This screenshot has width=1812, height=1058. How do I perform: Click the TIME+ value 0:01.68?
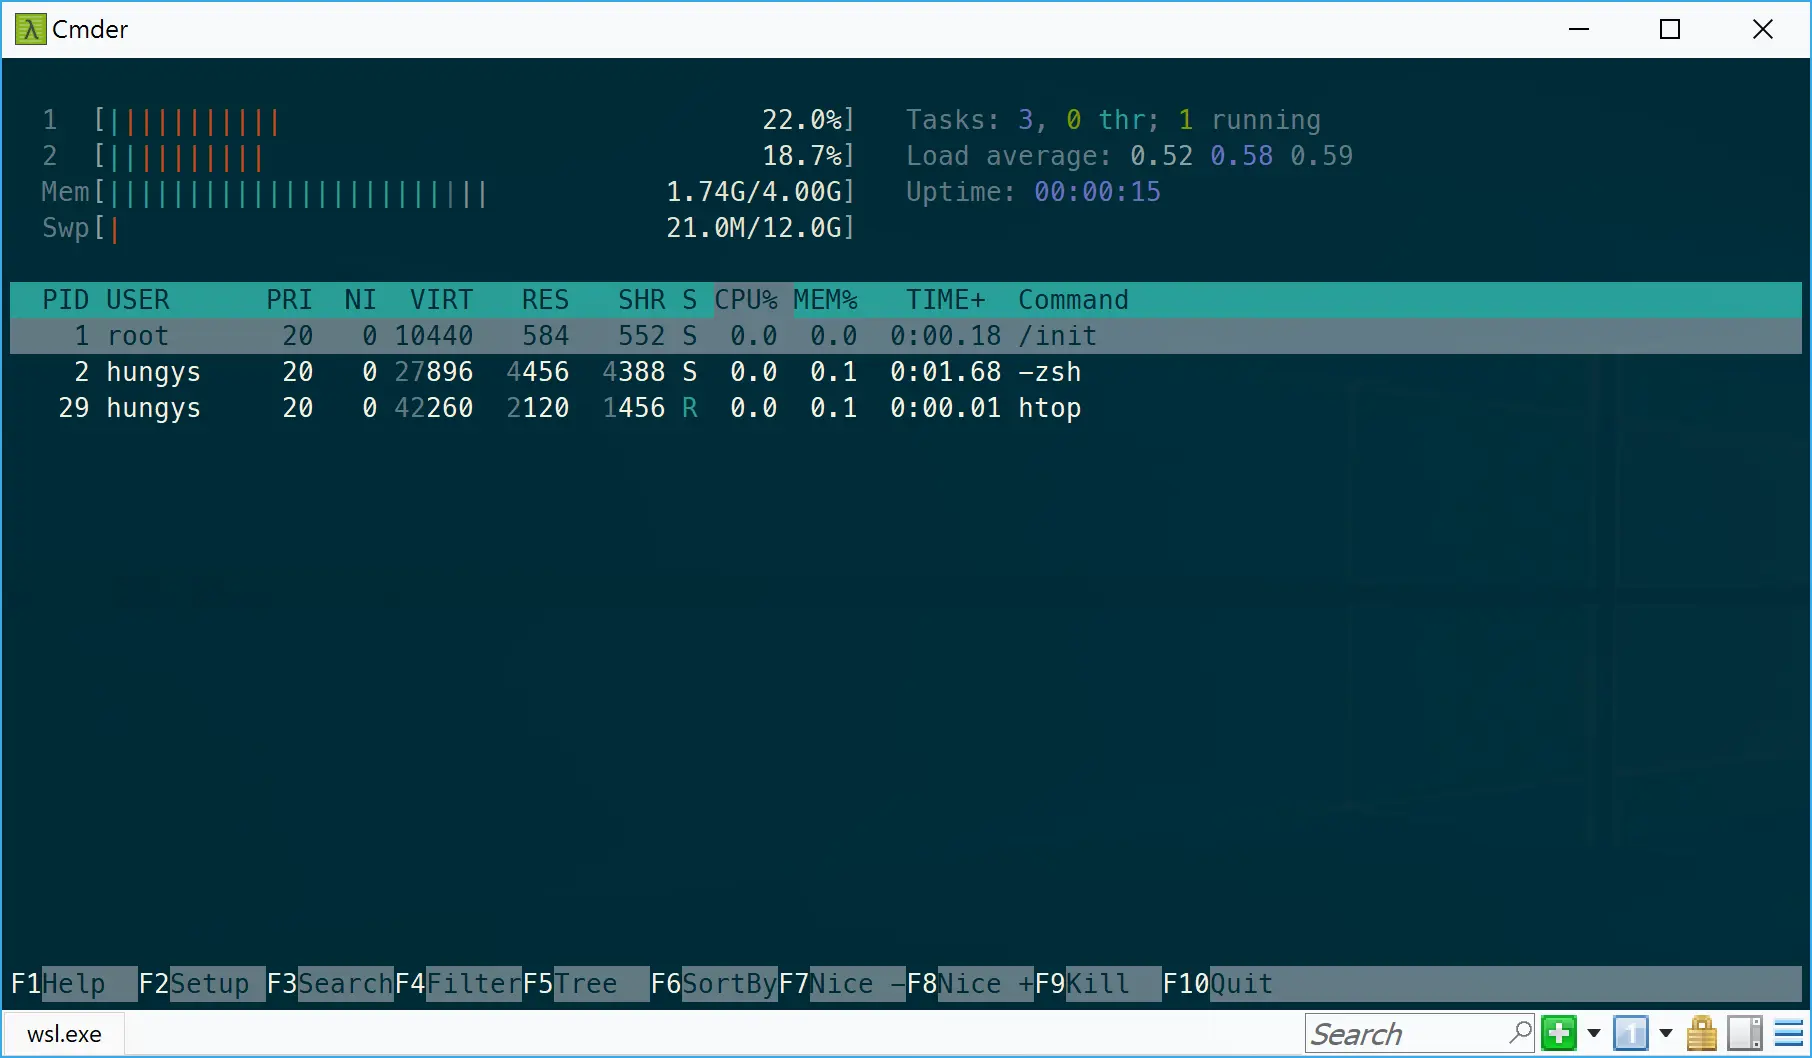[x=946, y=372]
